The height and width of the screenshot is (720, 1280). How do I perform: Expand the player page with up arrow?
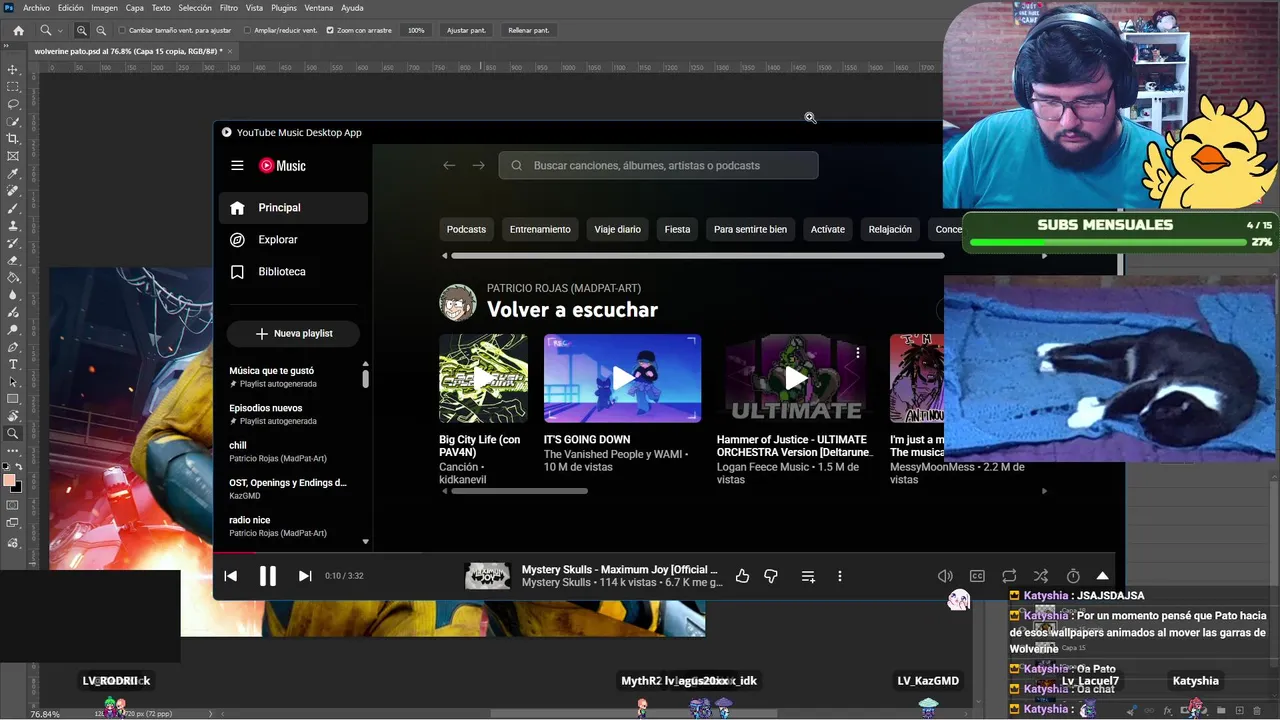(x=1102, y=576)
